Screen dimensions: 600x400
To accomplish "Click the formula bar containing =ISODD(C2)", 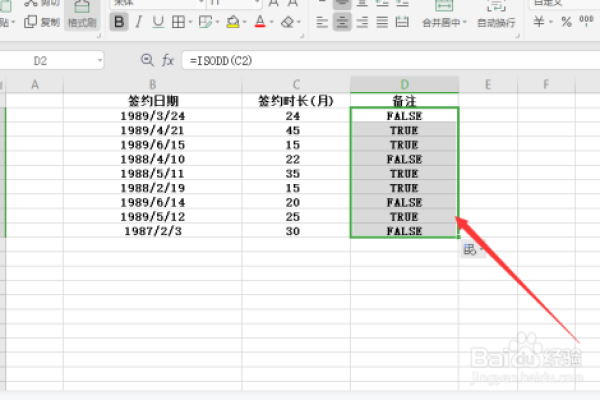I will coord(380,61).
